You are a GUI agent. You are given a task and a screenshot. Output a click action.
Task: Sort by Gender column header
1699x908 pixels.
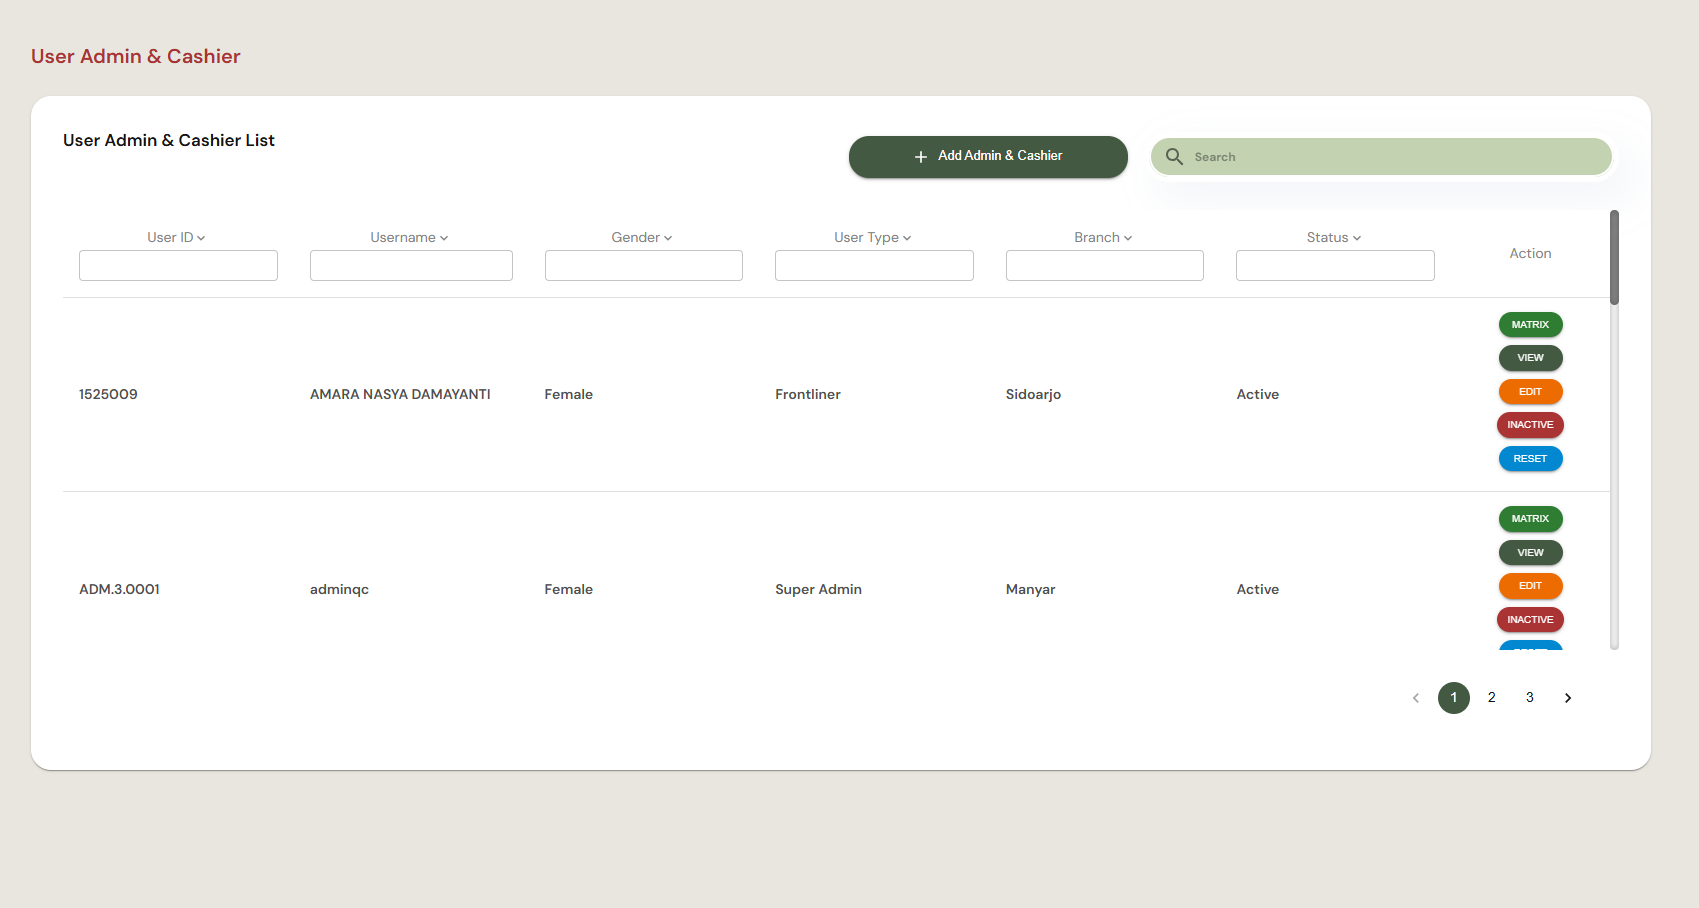pos(642,238)
